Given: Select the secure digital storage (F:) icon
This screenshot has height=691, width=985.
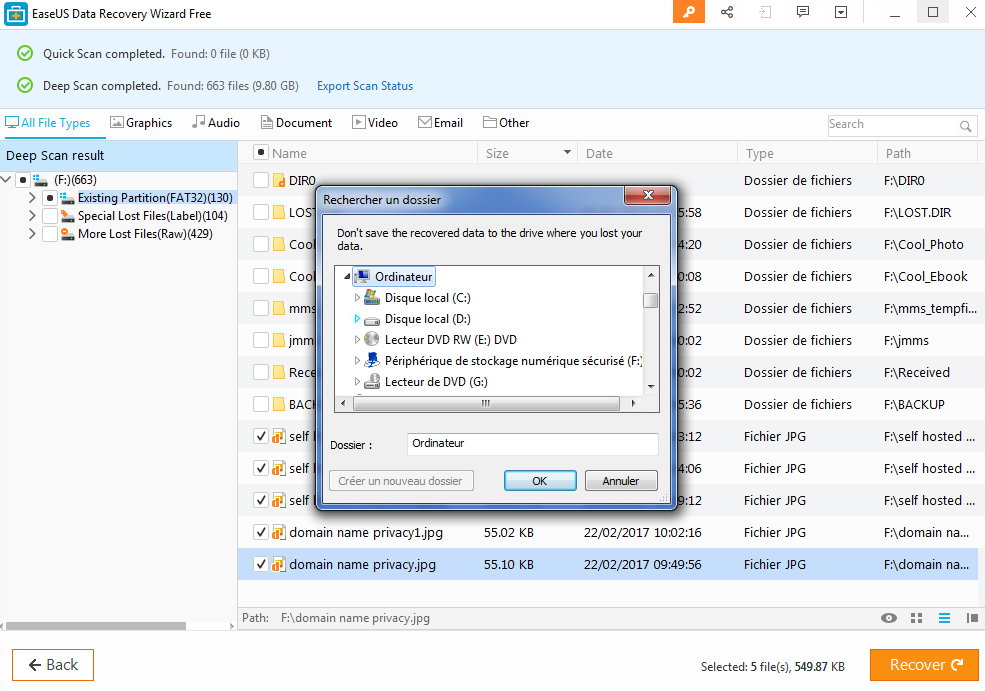Looking at the screenshot, I should click(372, 361).
